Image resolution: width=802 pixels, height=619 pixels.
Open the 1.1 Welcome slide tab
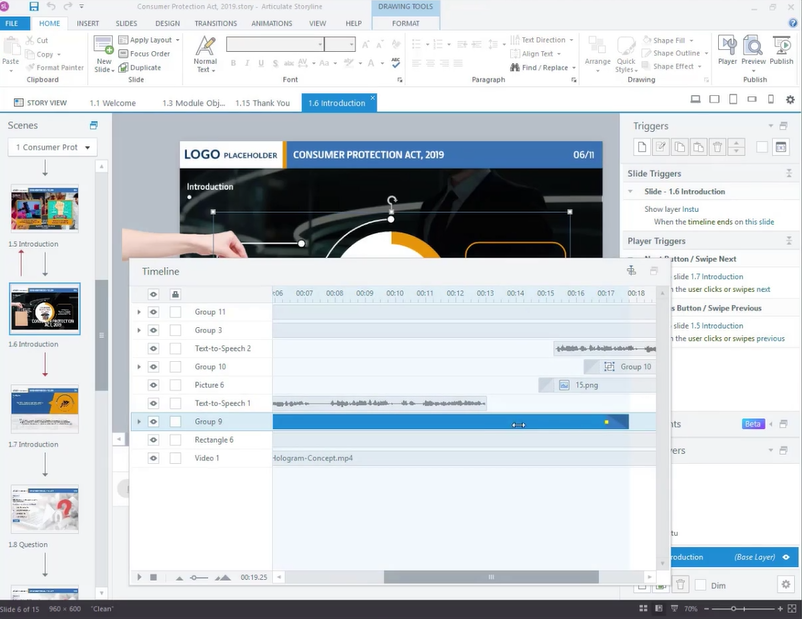[113, 103]
